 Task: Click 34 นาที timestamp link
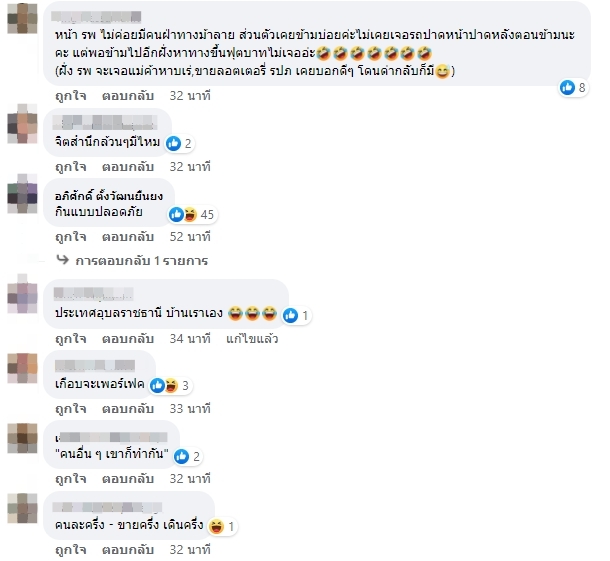190,339
